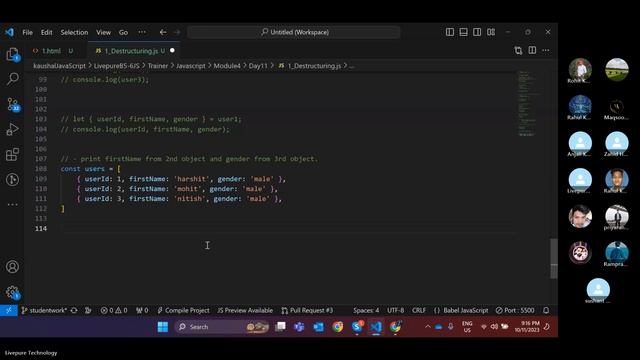Open editor More Actions ellipsis
The width and height of the screenshot is (640, 360).
[x=546, y=51]
